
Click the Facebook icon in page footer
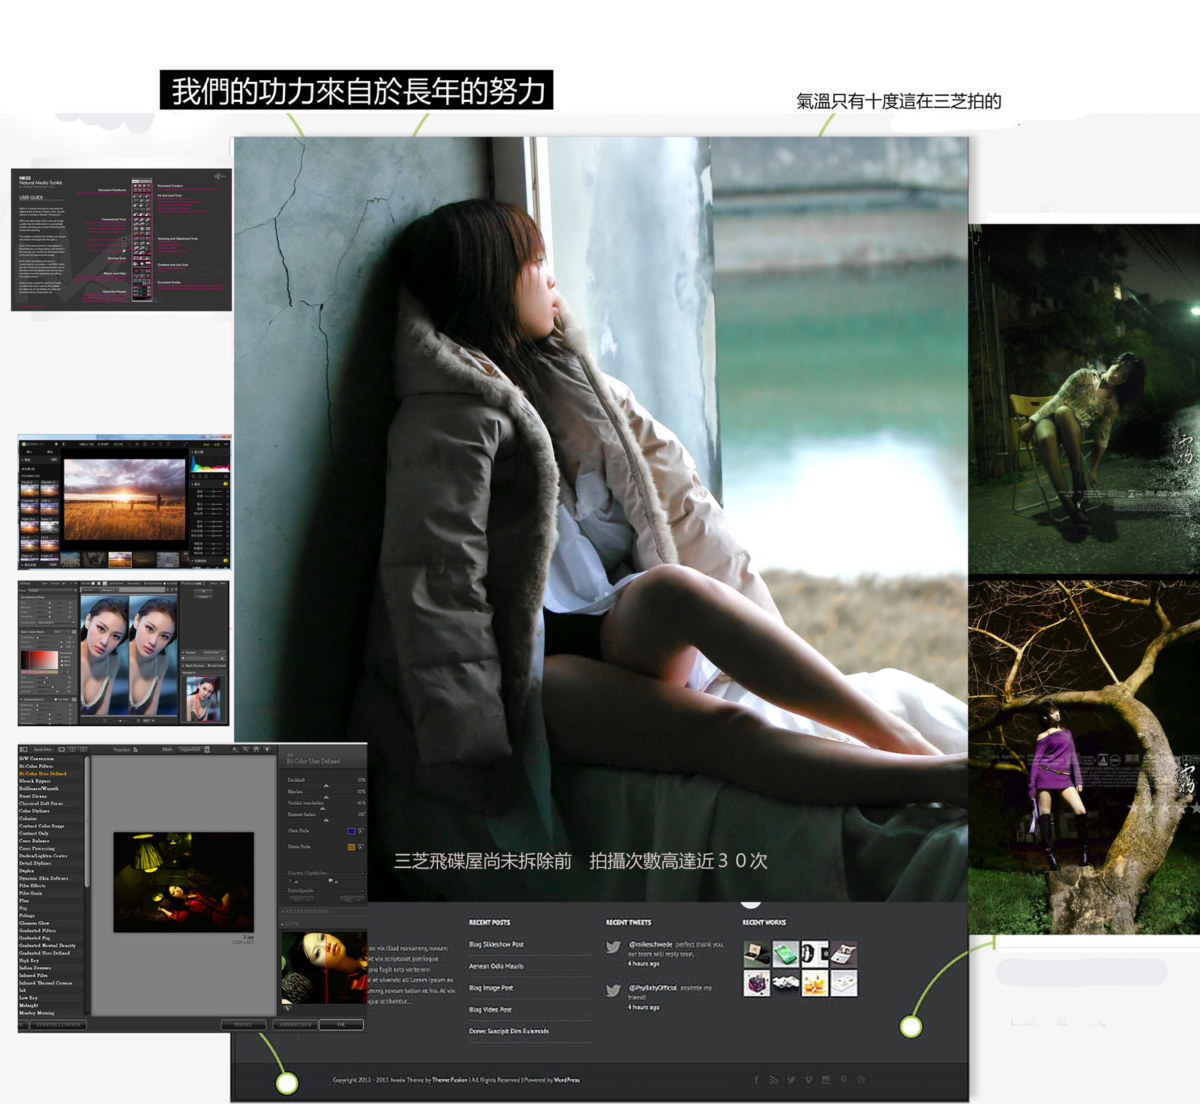757,1080
